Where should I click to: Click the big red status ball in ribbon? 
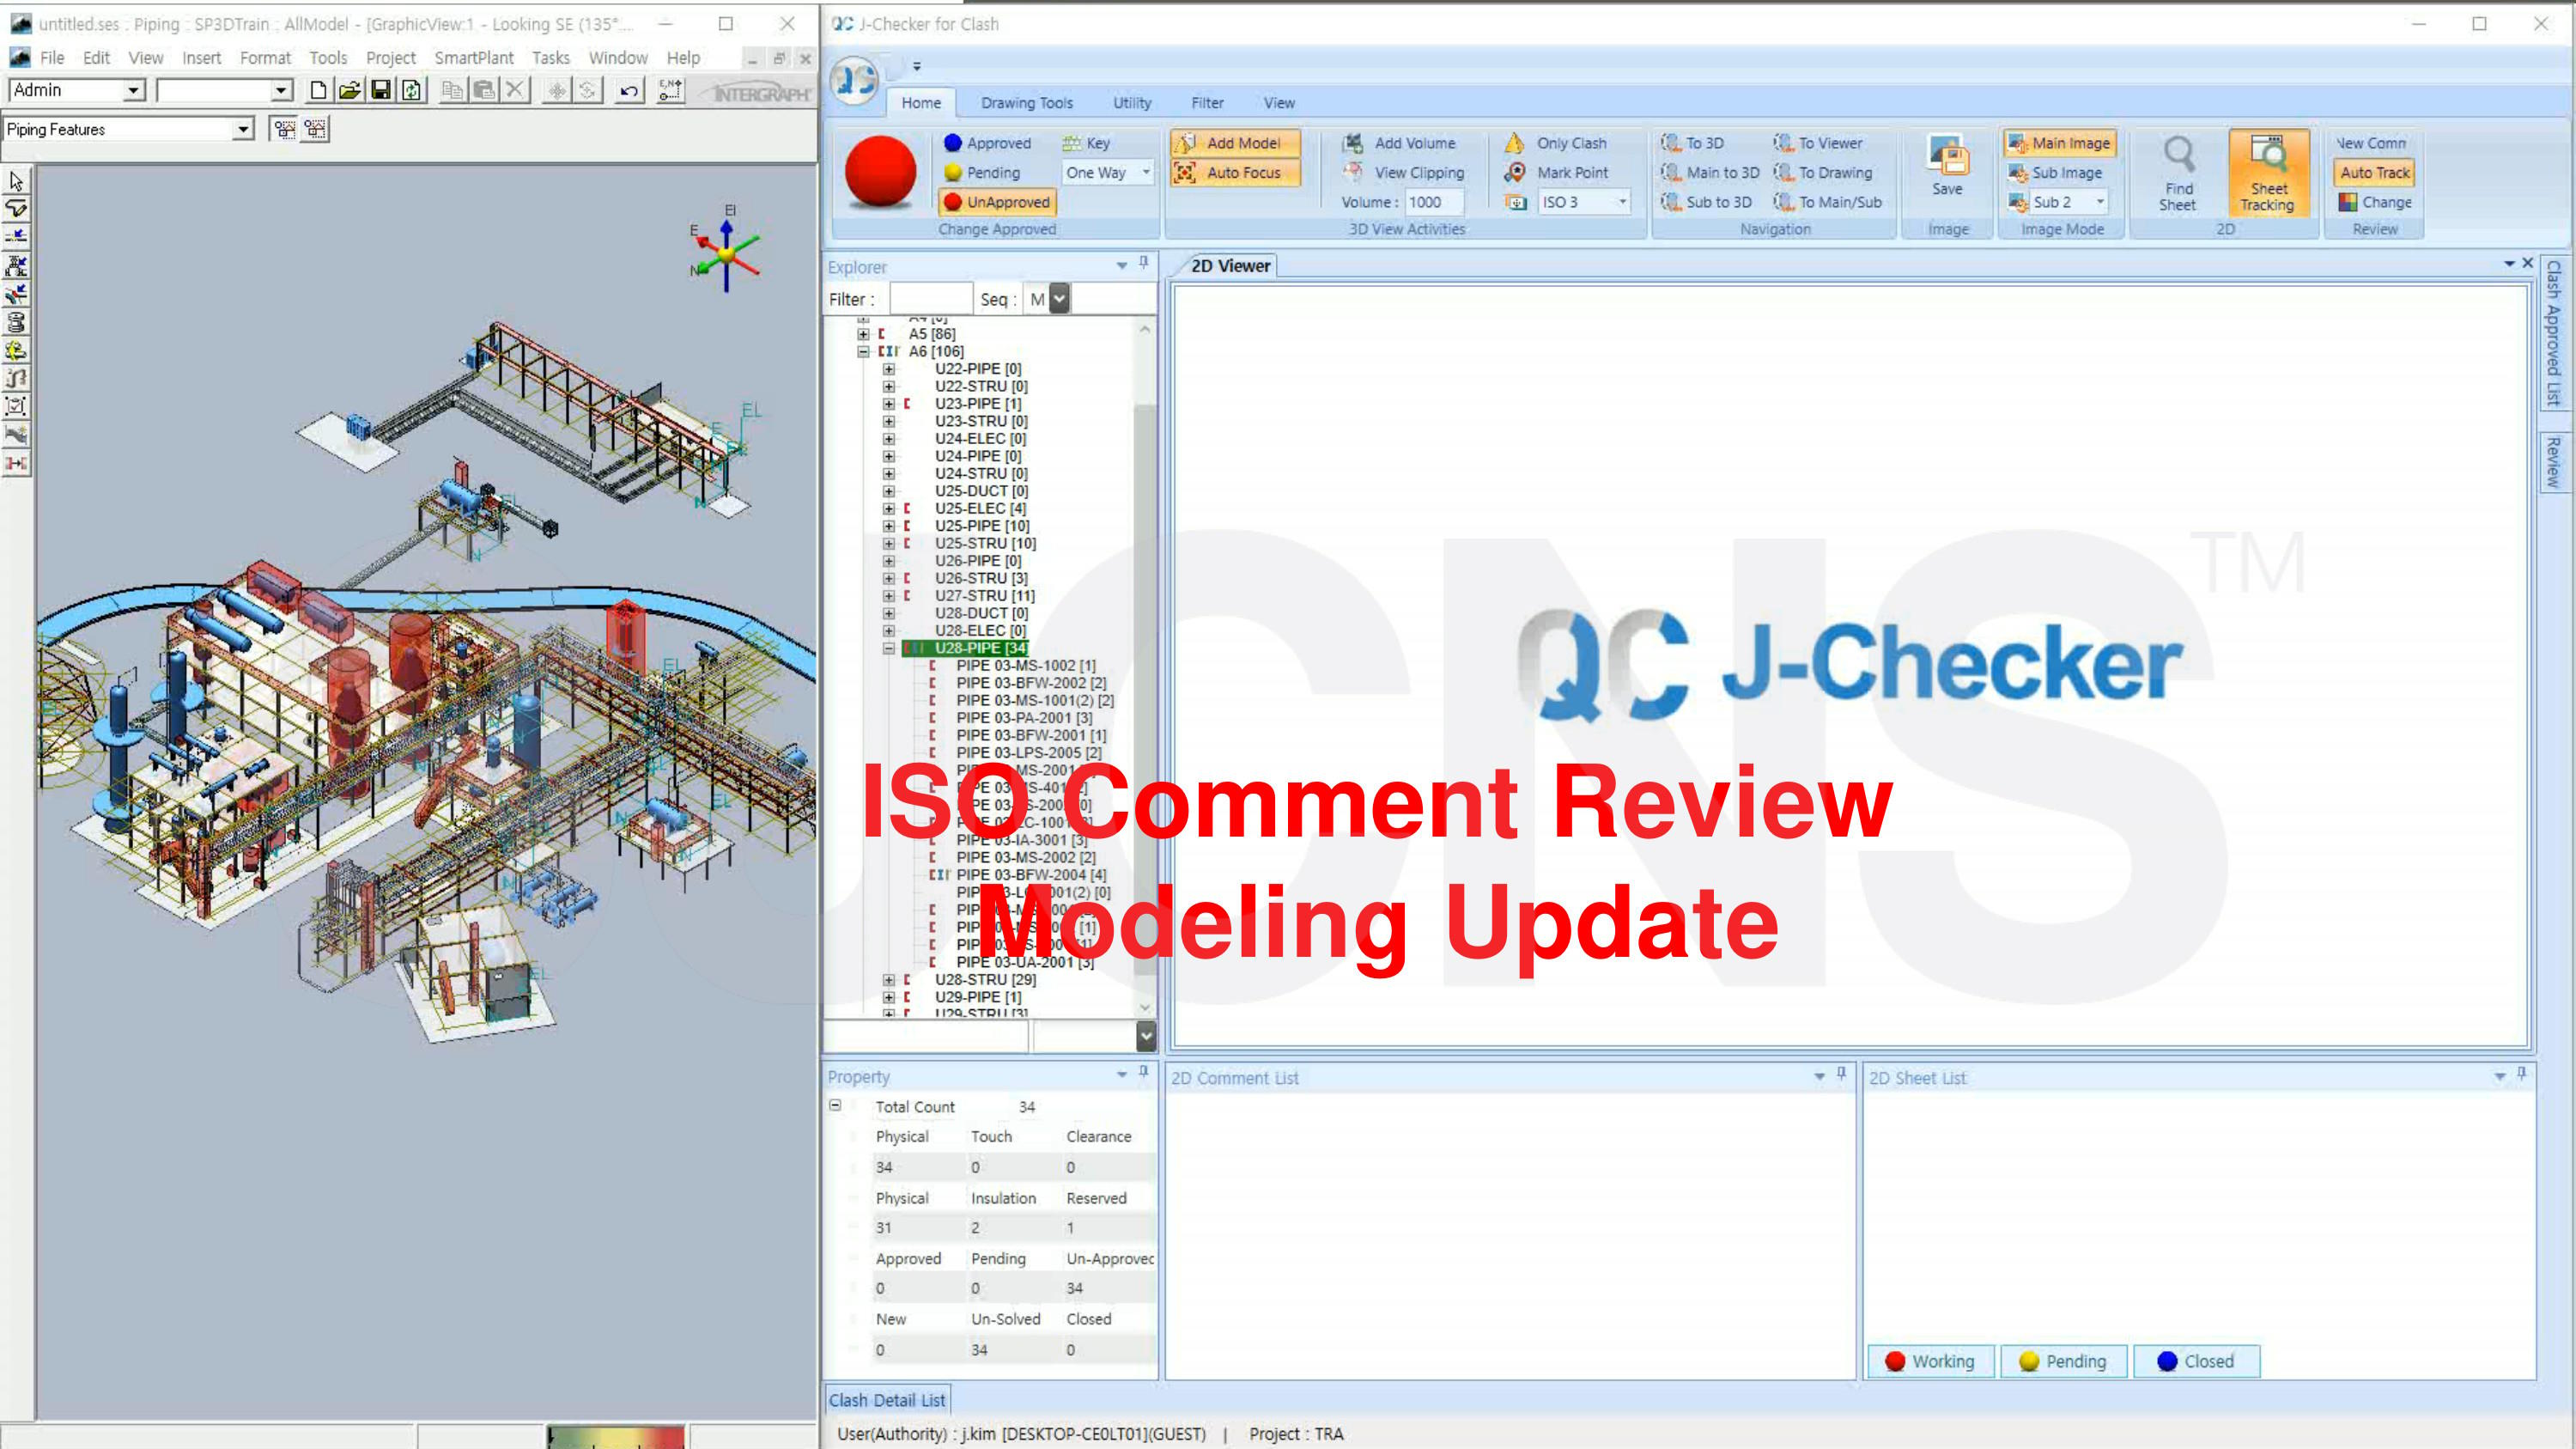coord(880,171)
